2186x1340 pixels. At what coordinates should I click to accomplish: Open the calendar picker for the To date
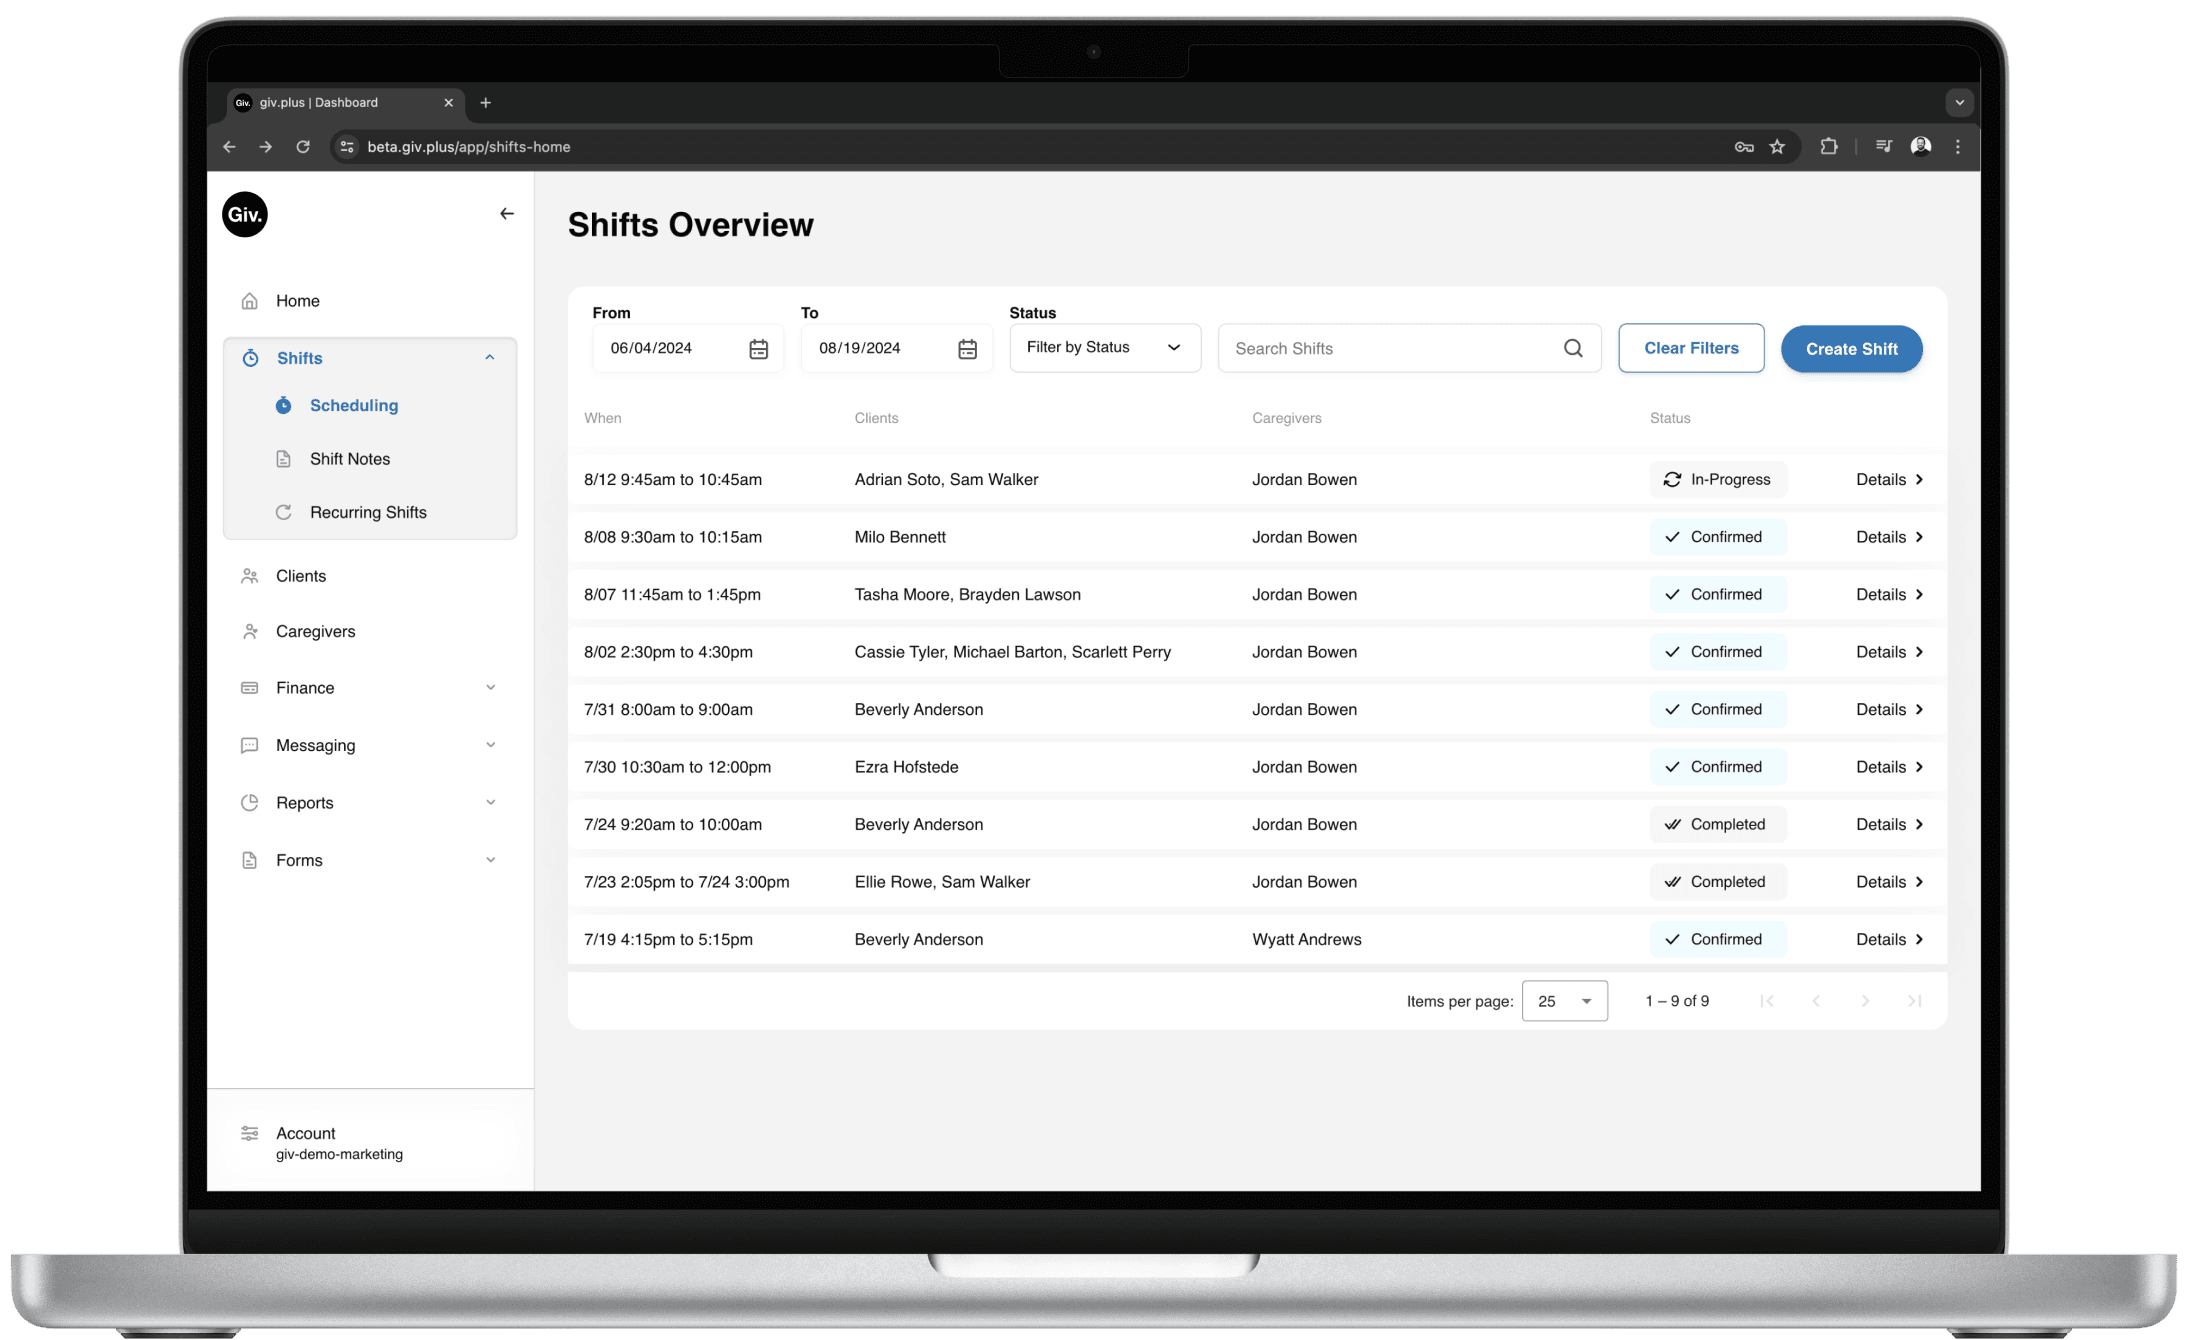(966, 348)
